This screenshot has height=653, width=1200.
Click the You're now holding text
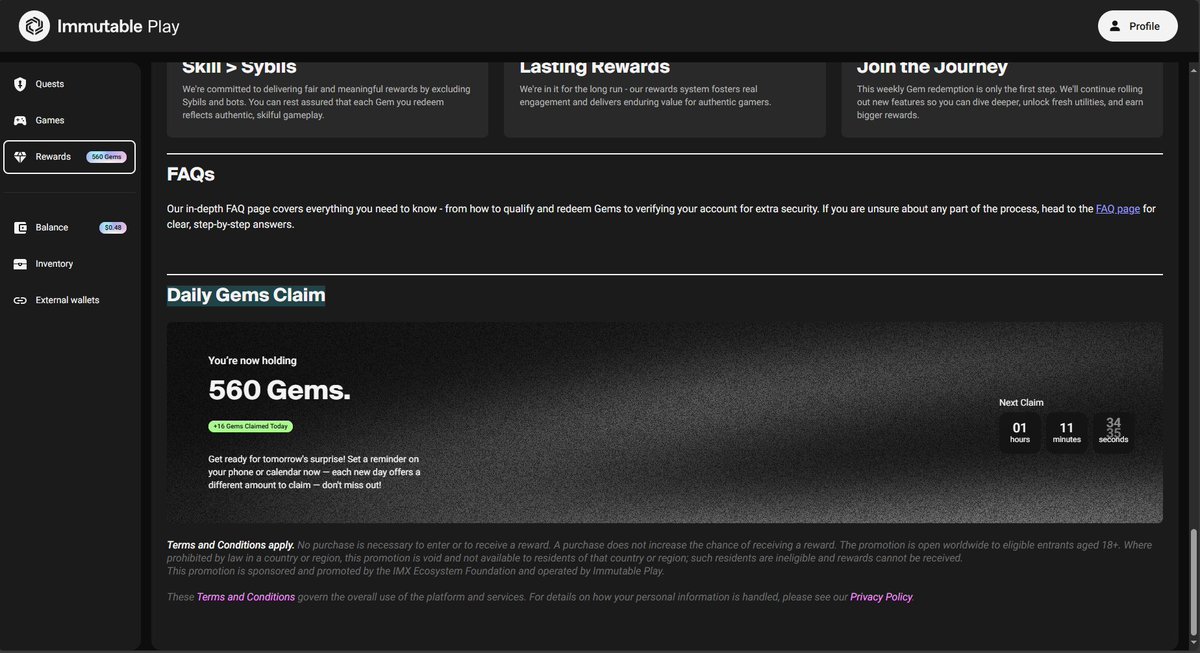252,361
